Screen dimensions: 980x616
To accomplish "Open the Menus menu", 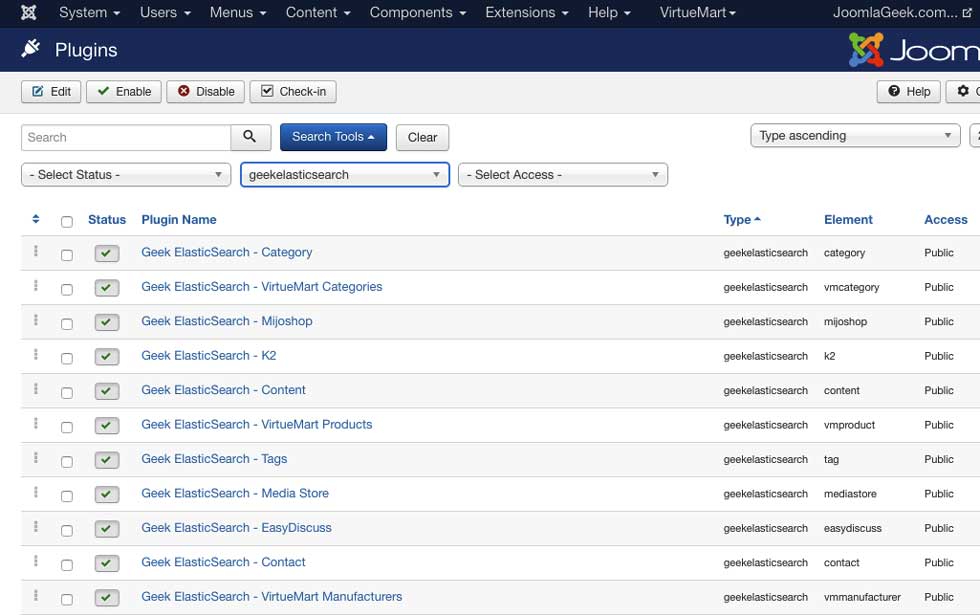I will point(238,12).
